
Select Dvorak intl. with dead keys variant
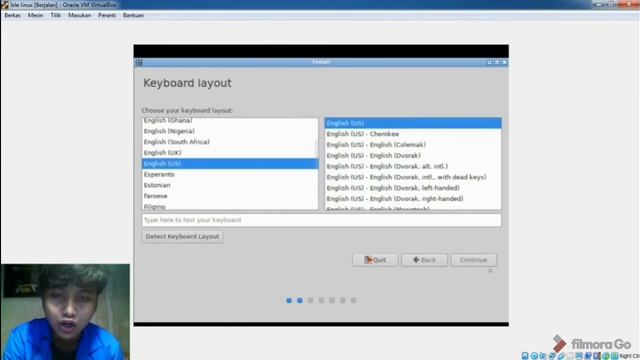(x=413, y=177)
